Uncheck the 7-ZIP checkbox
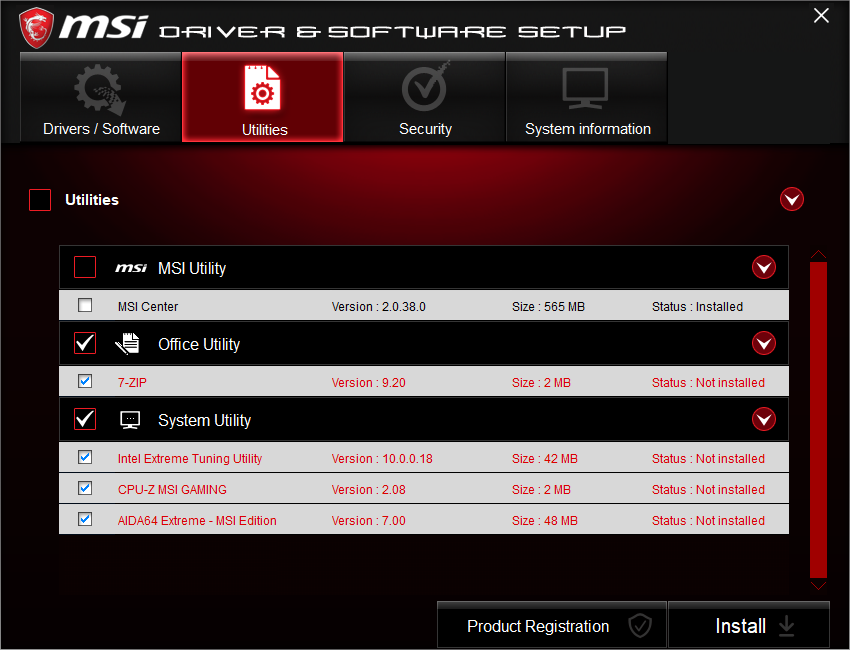 (85, 381)
